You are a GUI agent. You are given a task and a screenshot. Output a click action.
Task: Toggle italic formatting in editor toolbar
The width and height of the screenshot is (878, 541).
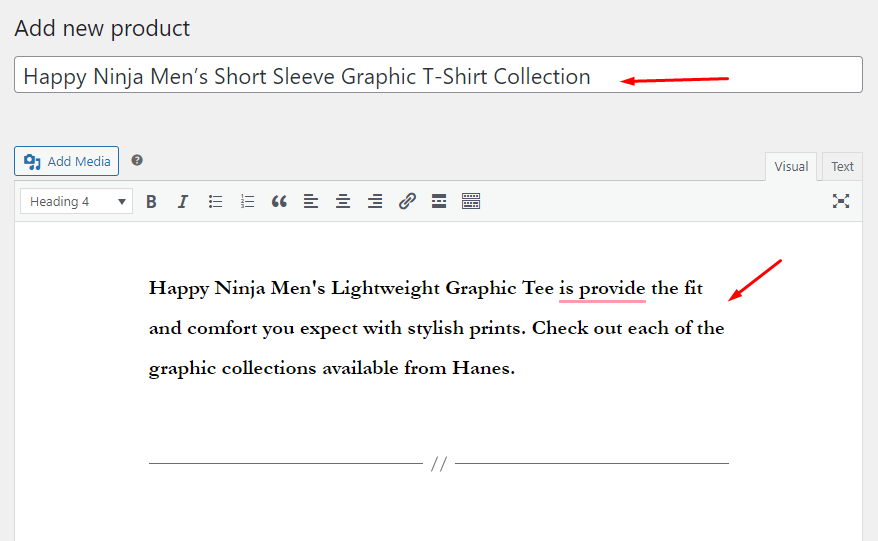[183, 202]
